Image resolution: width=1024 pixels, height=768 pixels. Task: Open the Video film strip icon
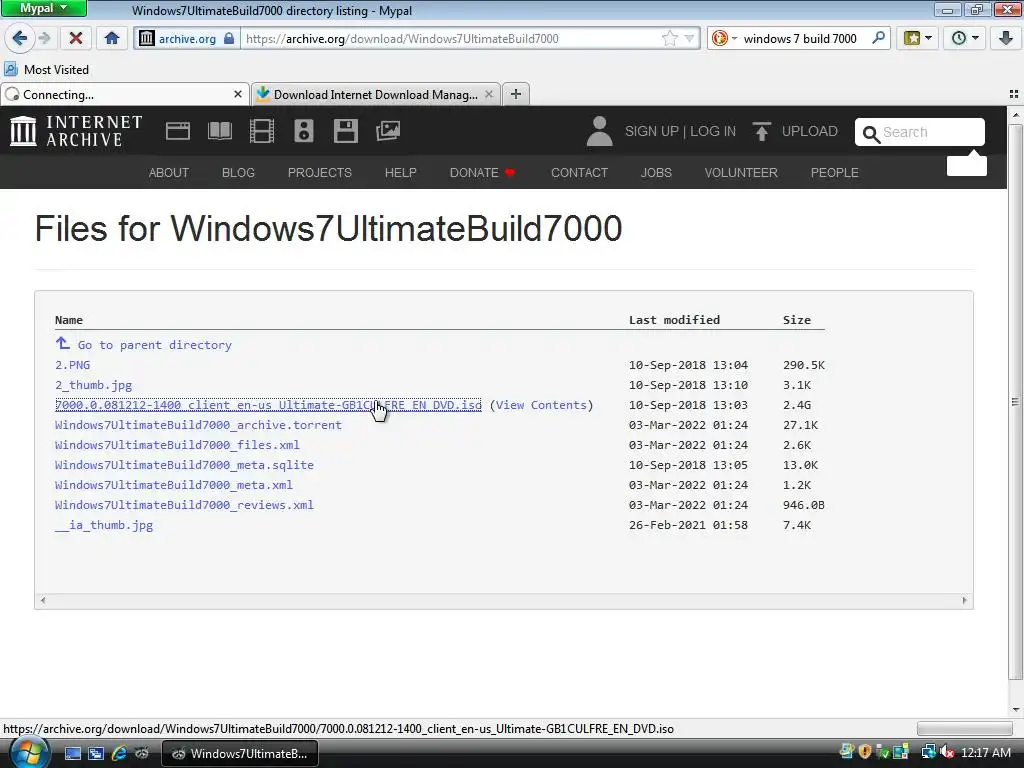click(x=261, y=131)
